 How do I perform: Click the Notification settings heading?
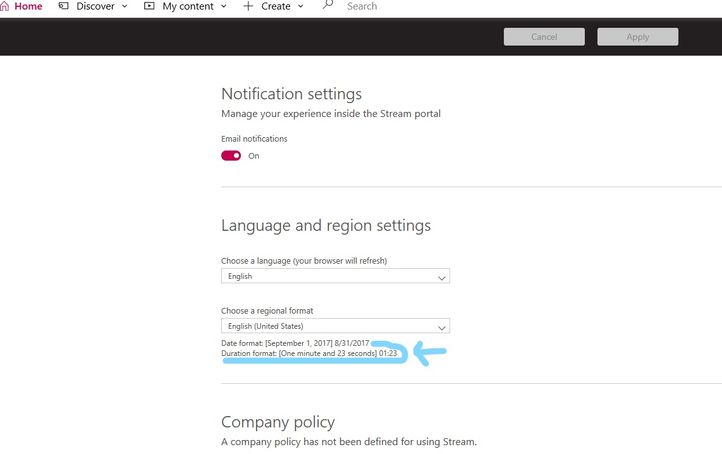click(x=291, y=94)
